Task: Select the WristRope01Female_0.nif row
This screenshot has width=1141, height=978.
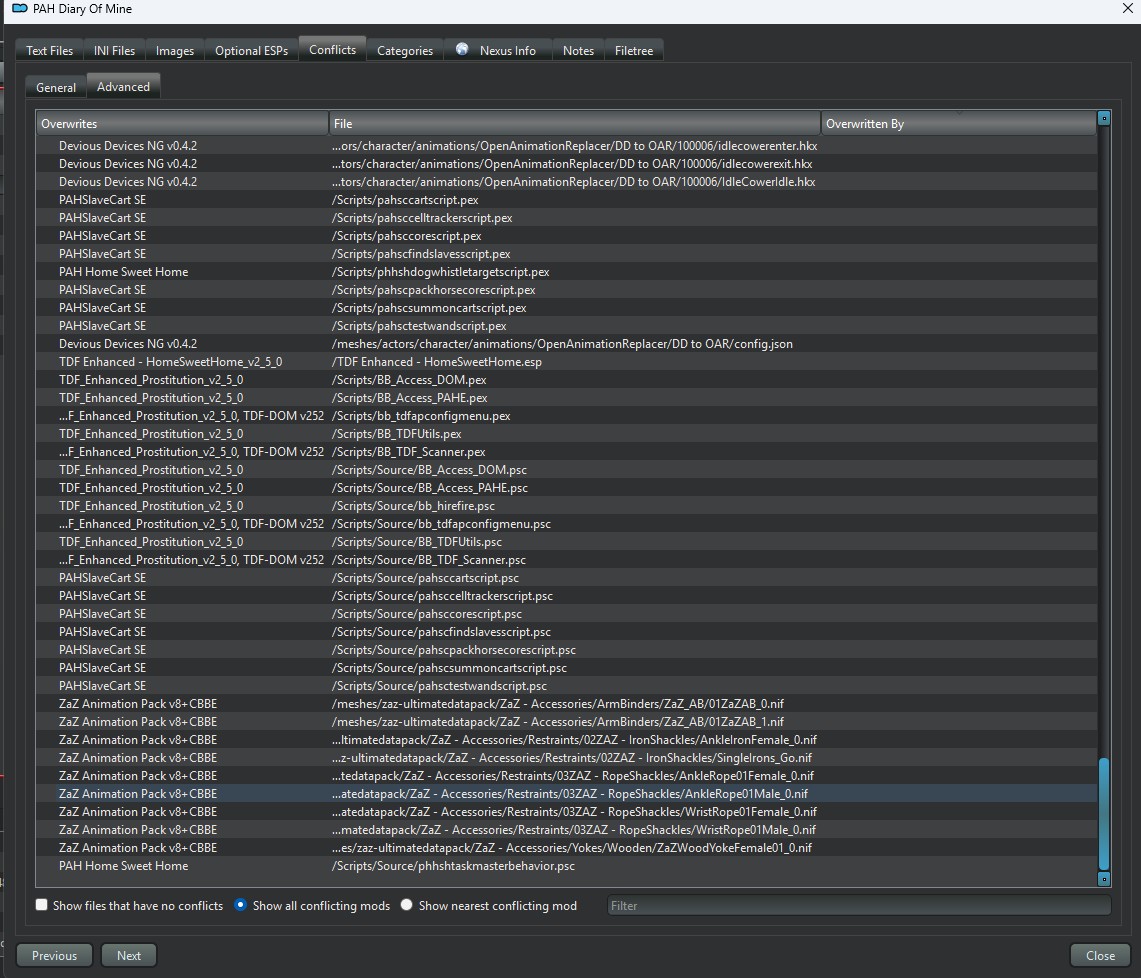Action: tap(567, 811)
